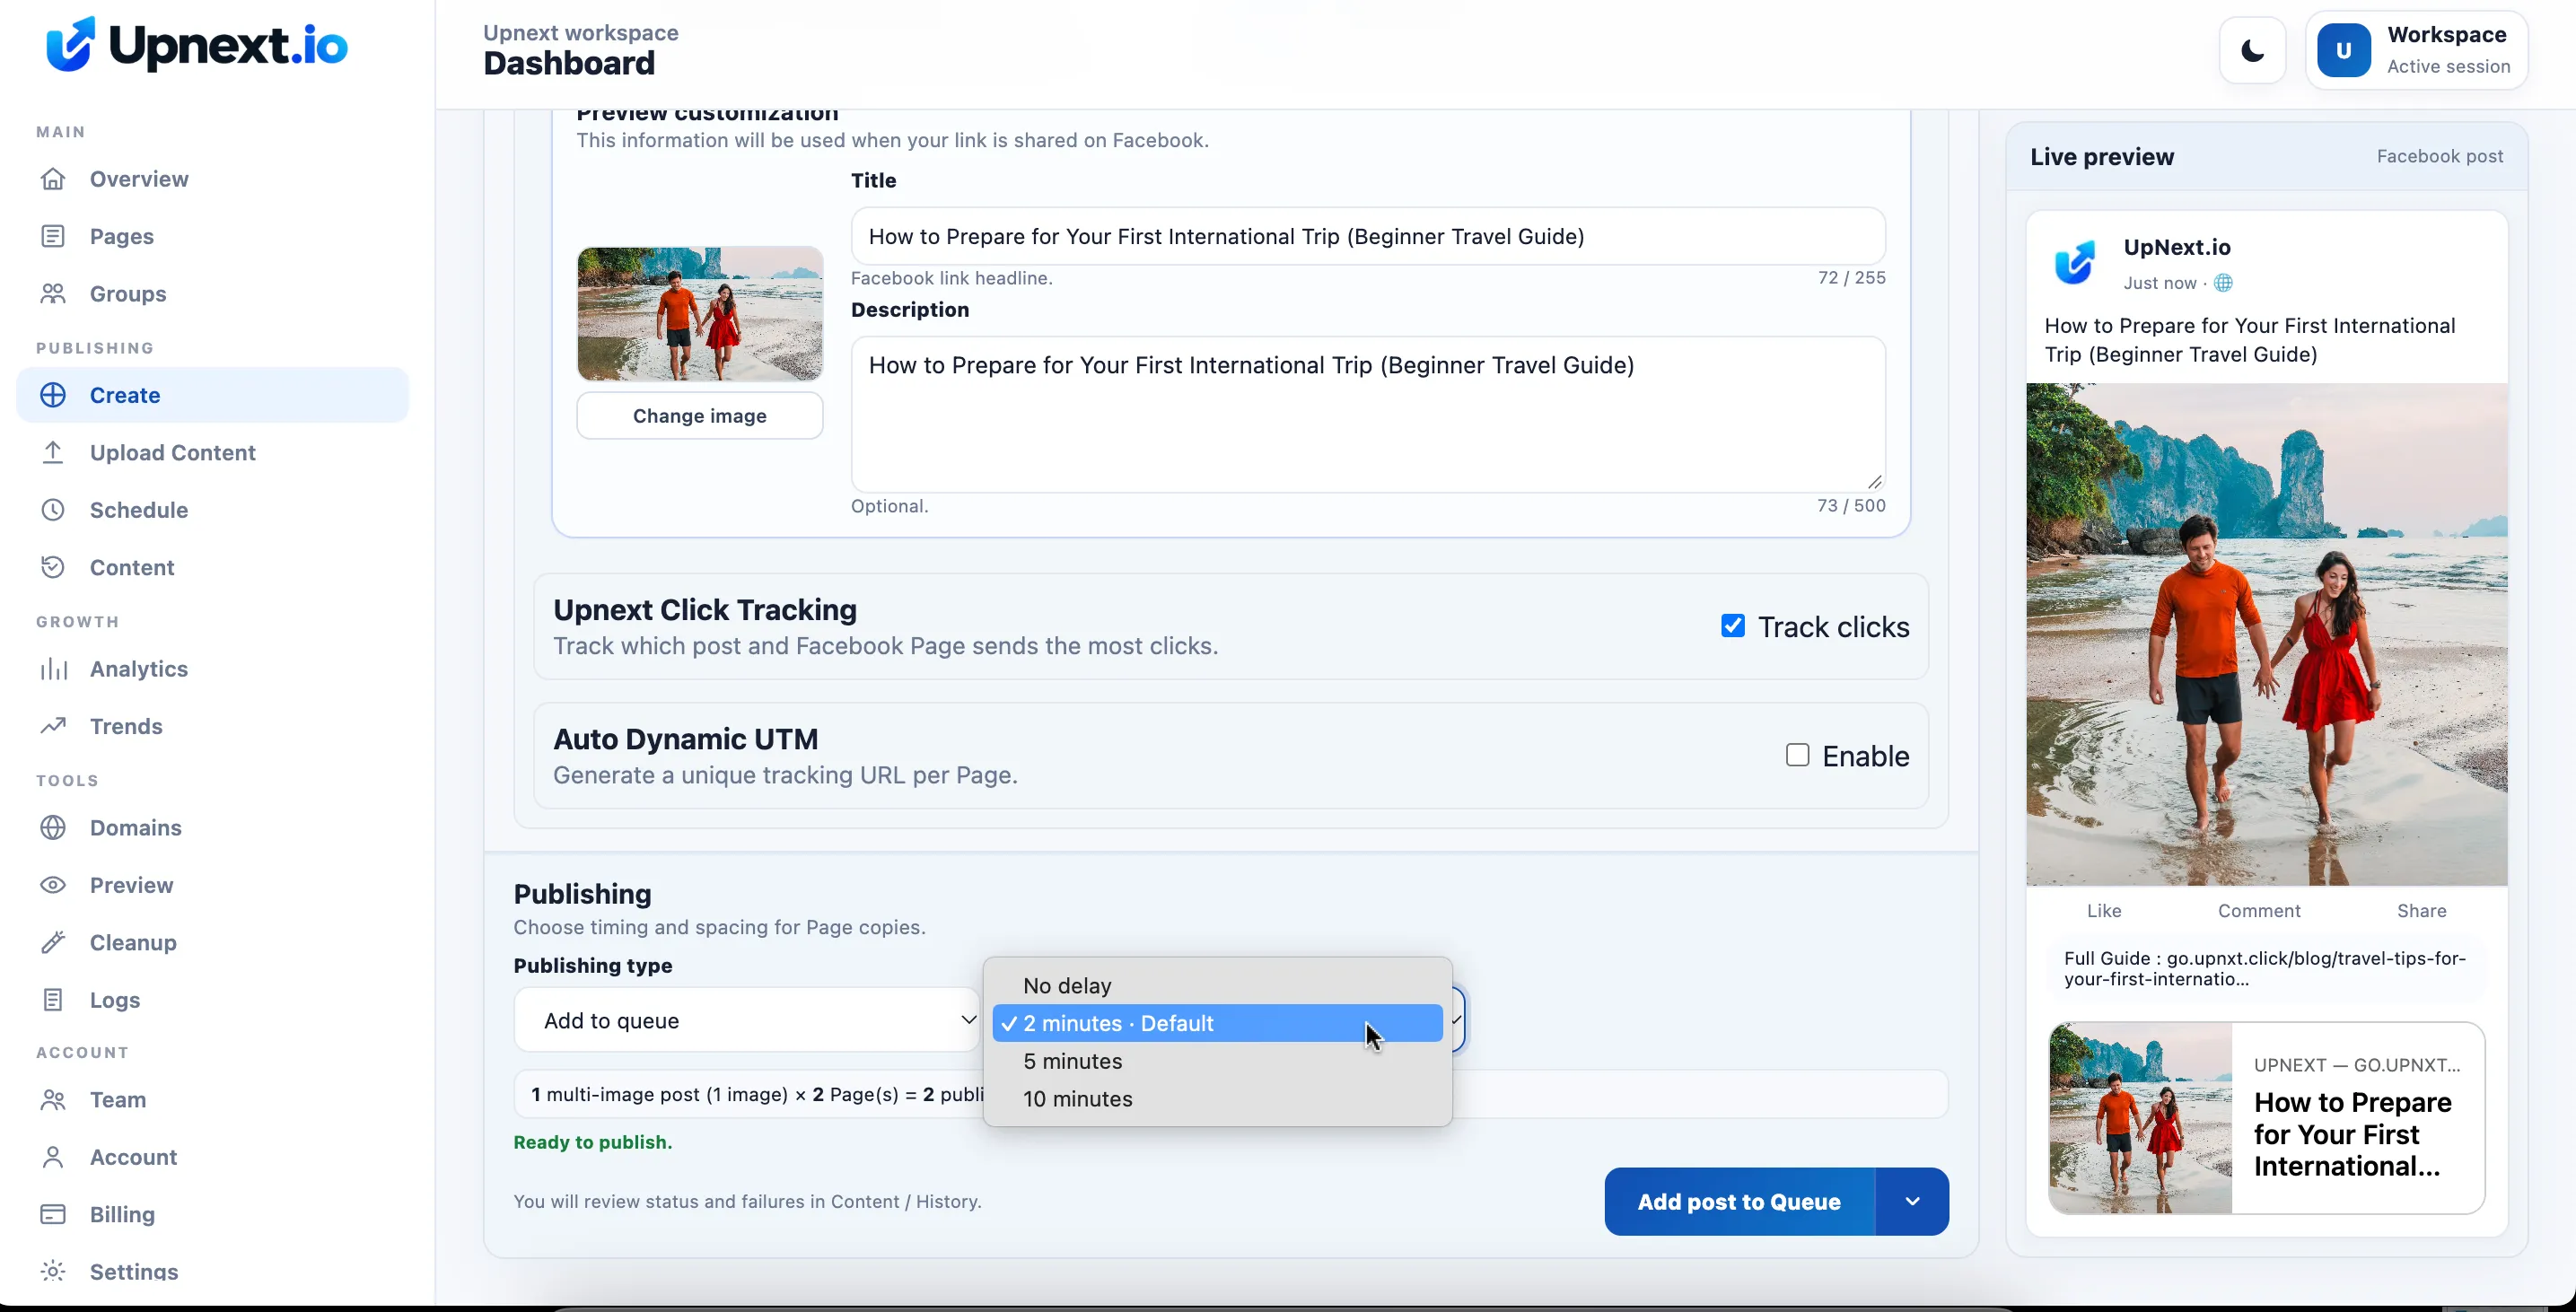Screen dimensions: 2576x1312
Task: Click the Content history icon
Action: (x=53, y=567)
